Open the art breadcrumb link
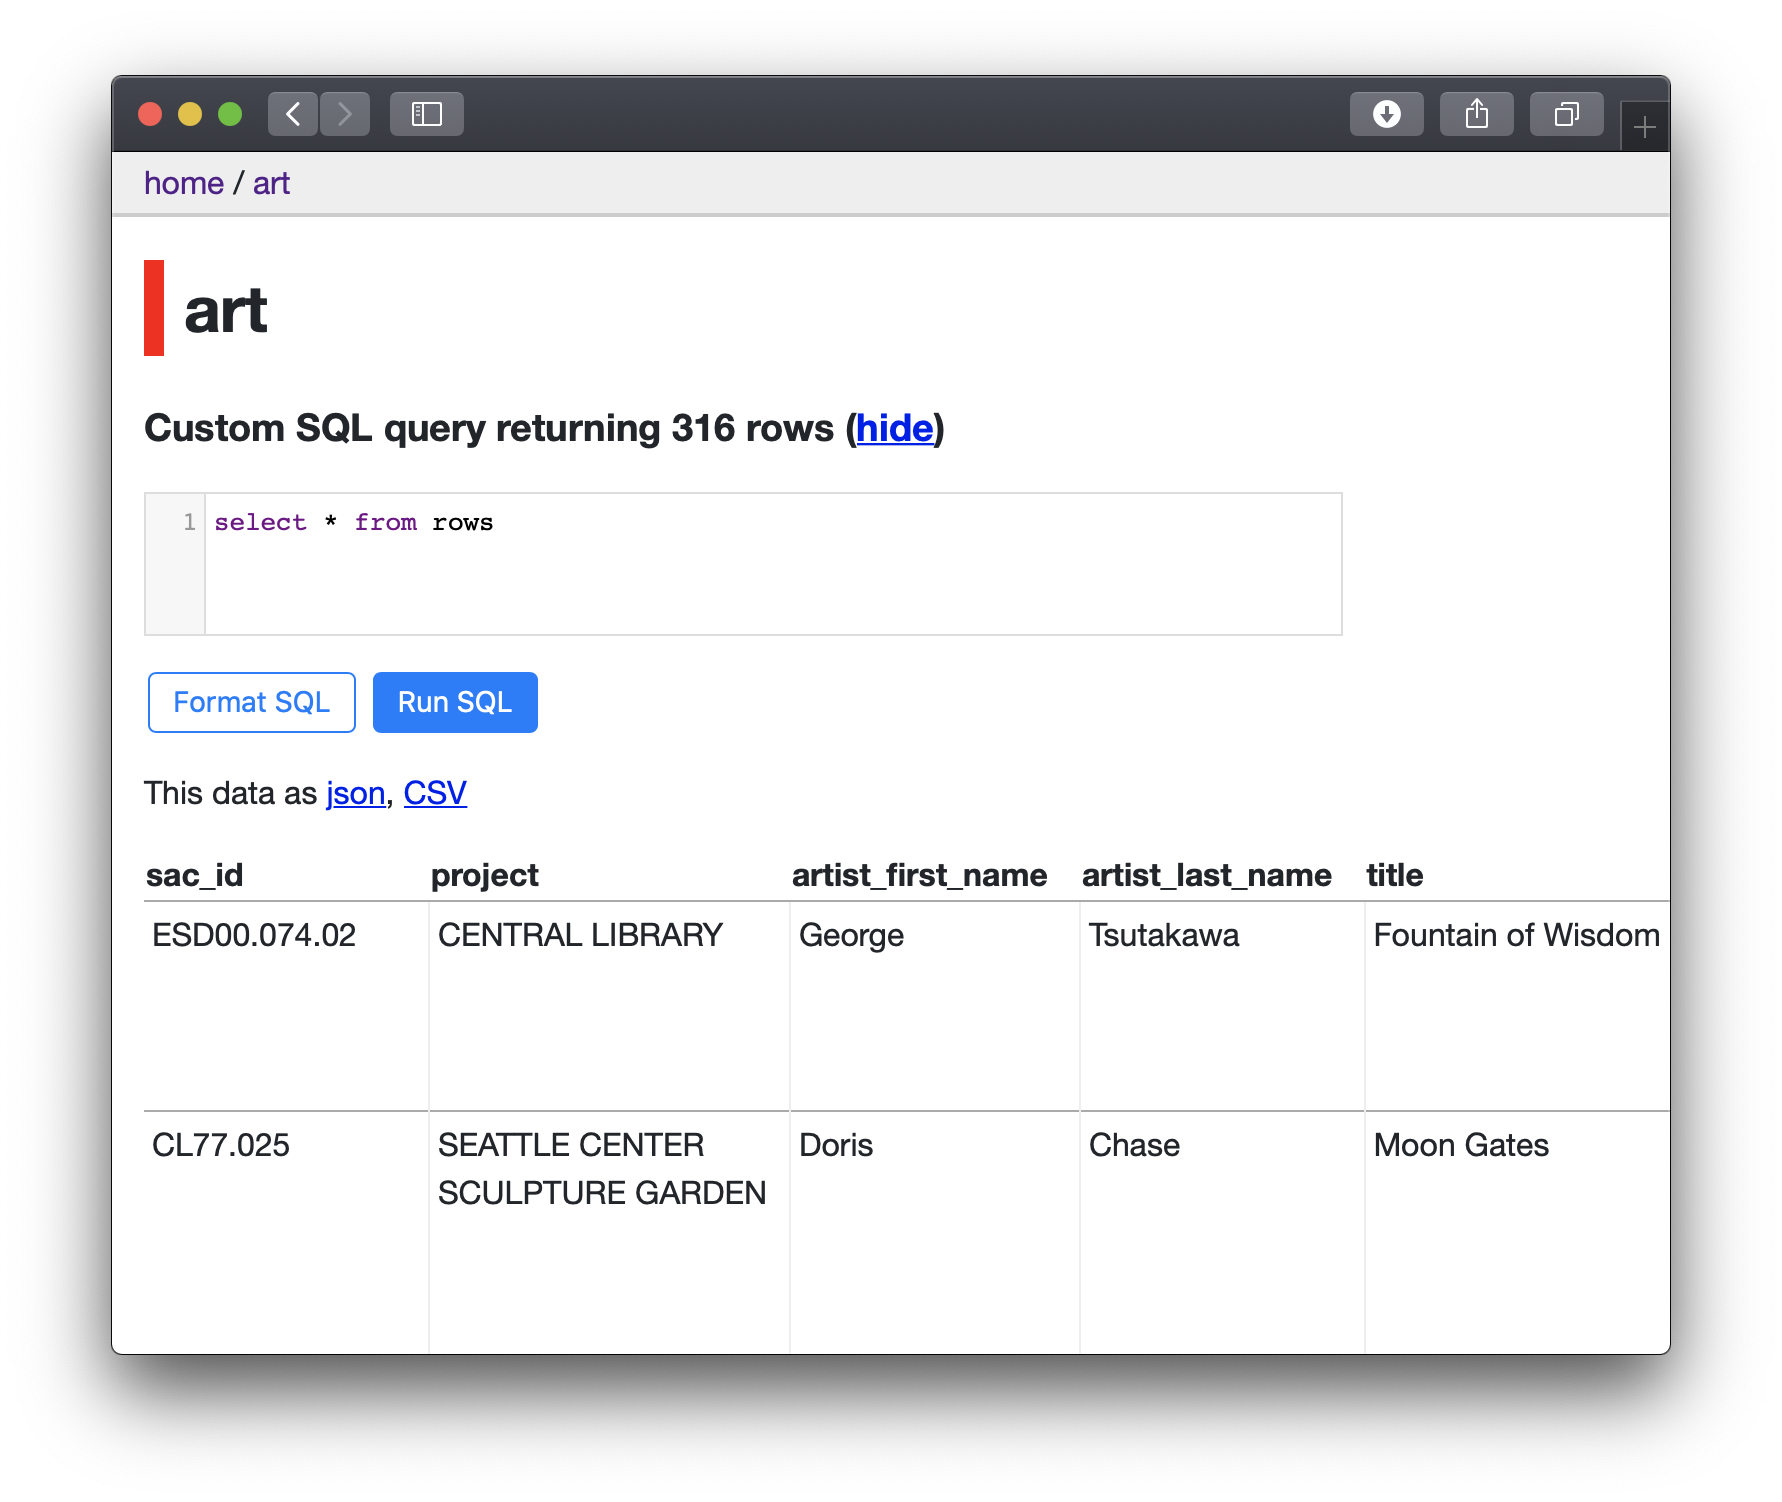Screen dimensions: 1782x1502 click(271, 183)
